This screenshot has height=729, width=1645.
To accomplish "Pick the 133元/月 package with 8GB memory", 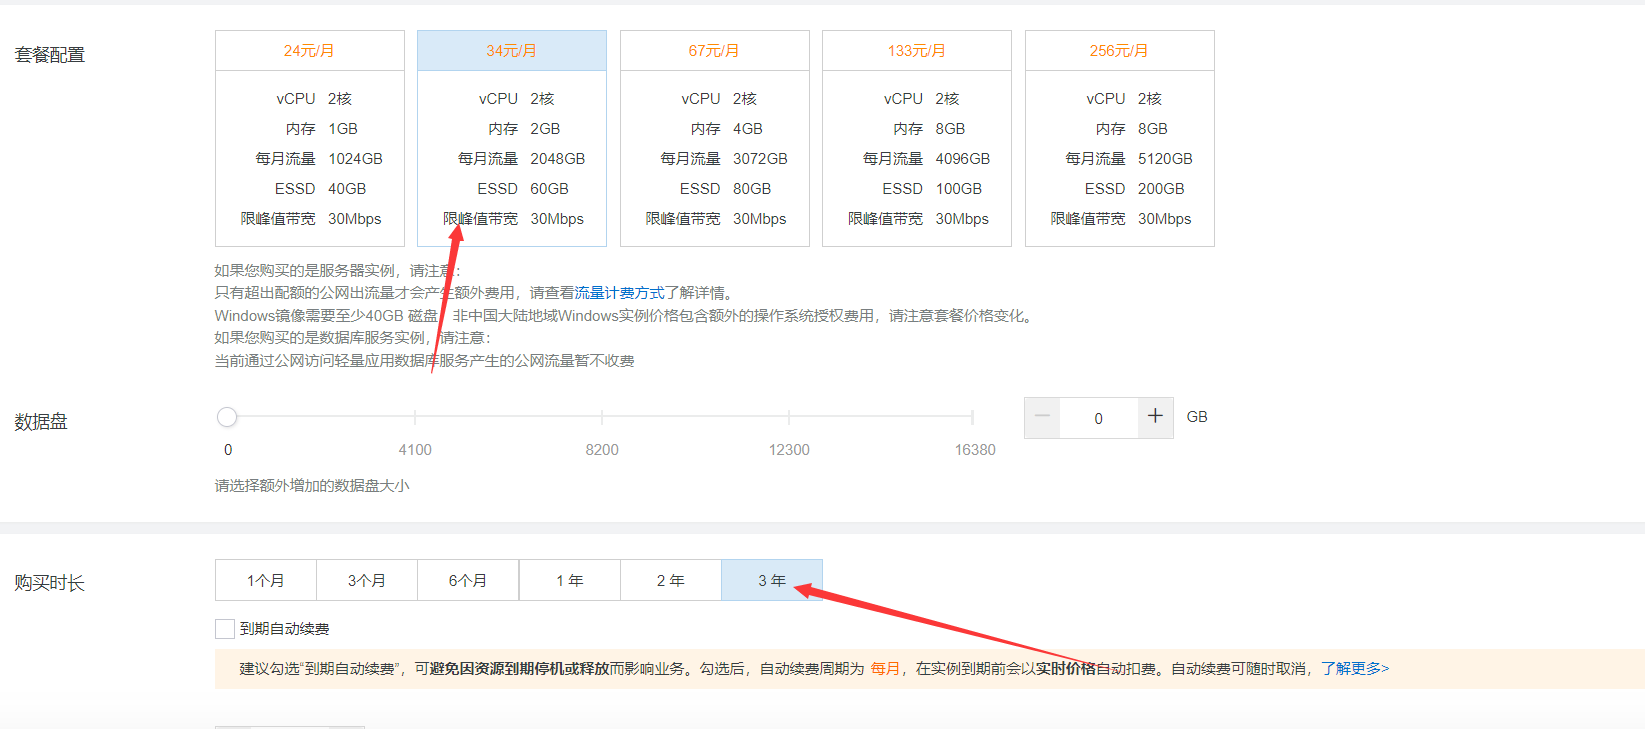I will 916,138.
